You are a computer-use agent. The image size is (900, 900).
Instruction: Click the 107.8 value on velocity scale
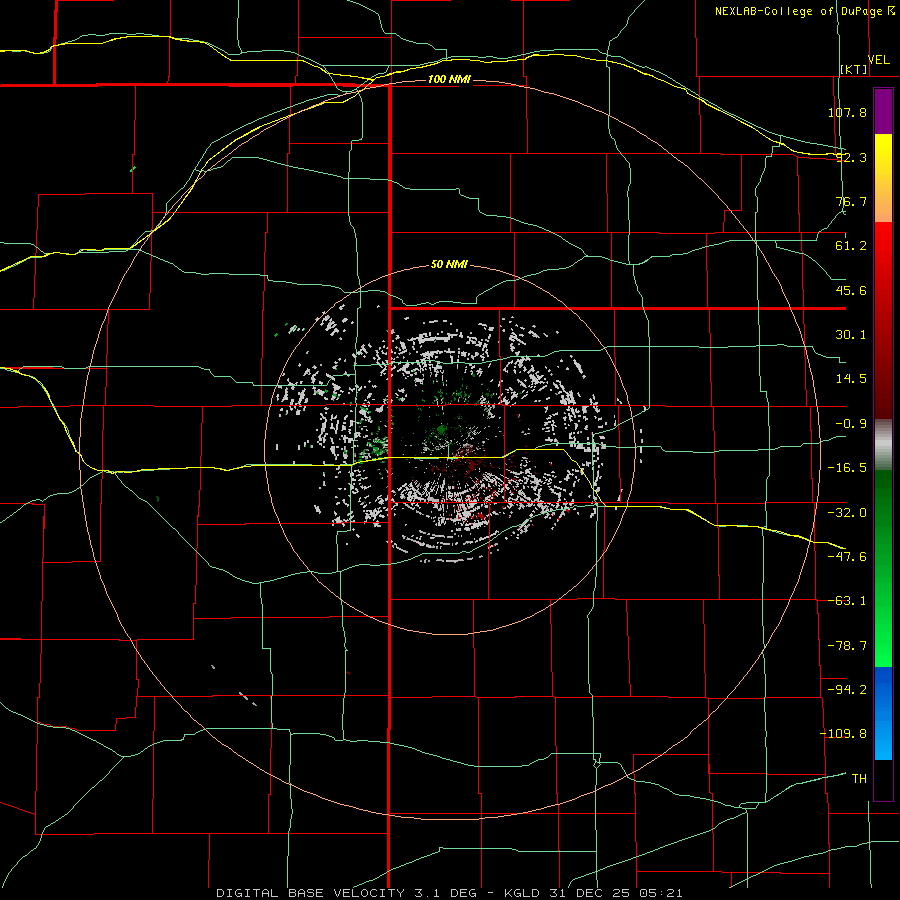(847, 112)
